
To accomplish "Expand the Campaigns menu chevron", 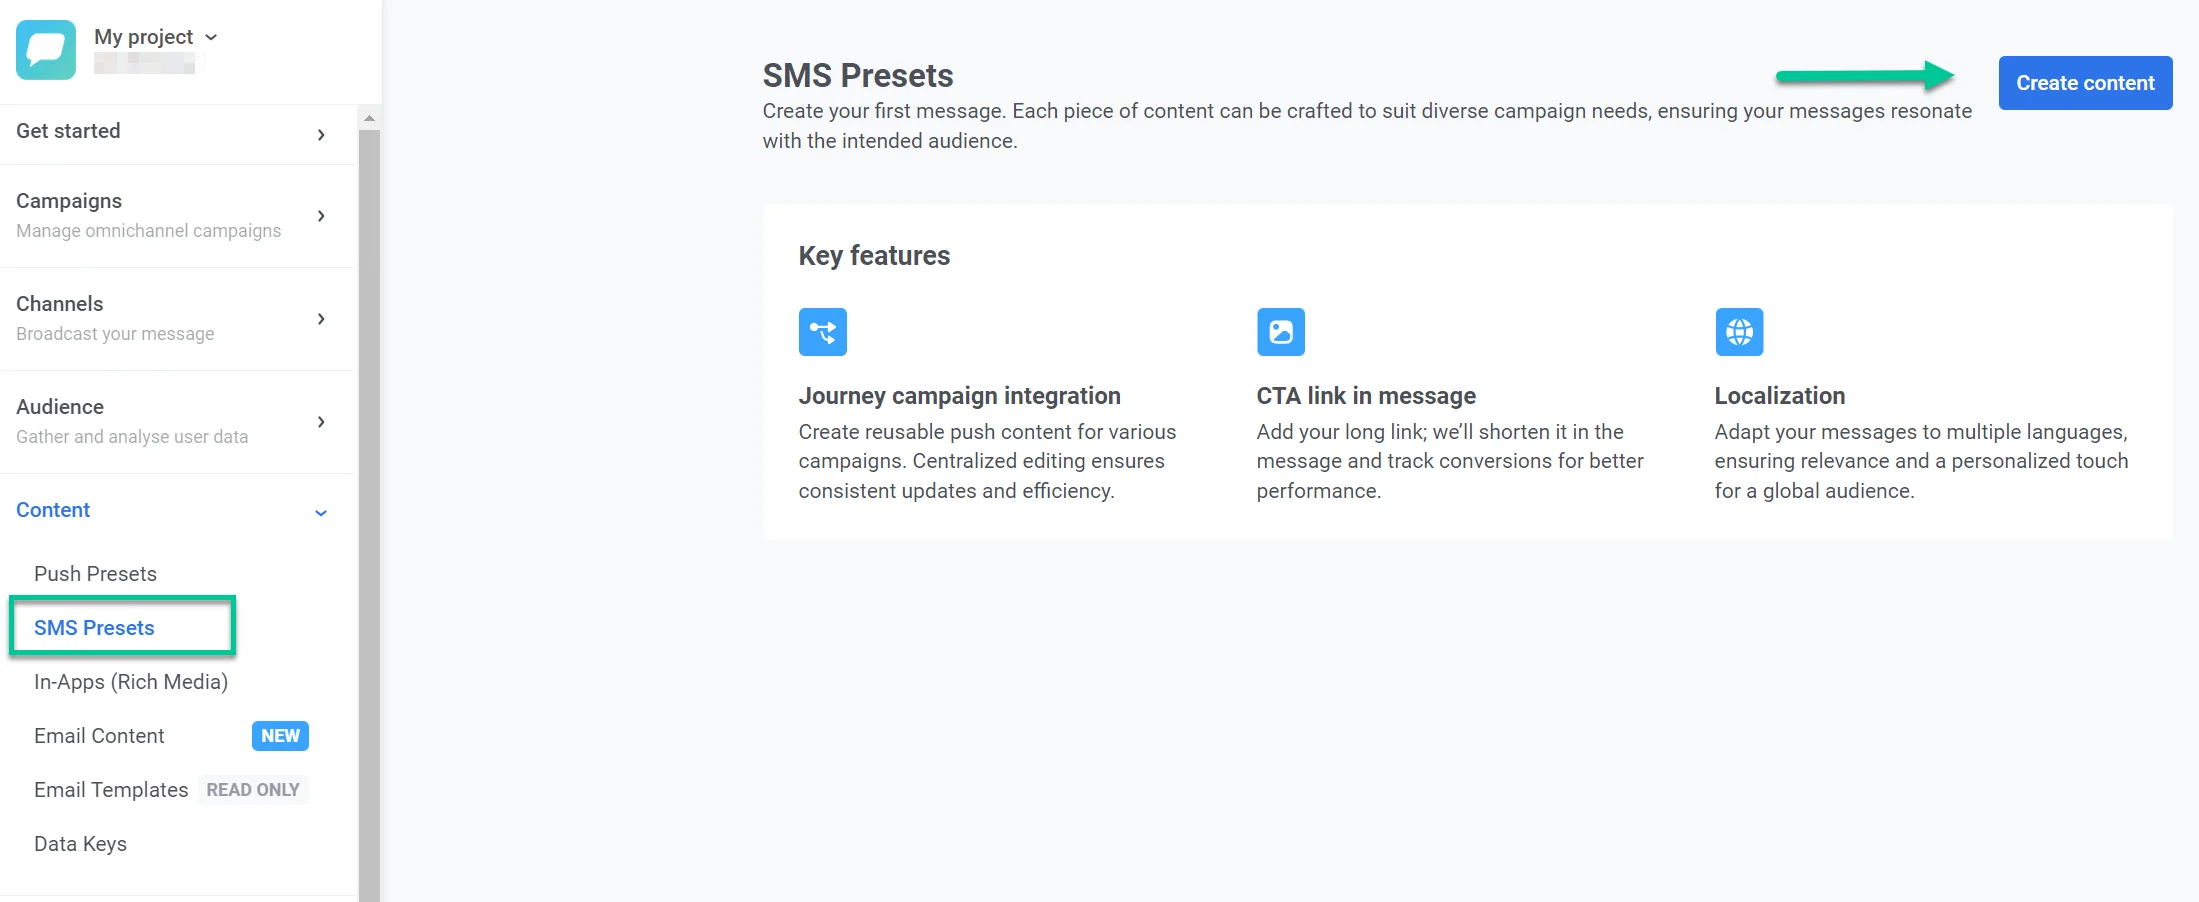I will (x=321, y=216).
